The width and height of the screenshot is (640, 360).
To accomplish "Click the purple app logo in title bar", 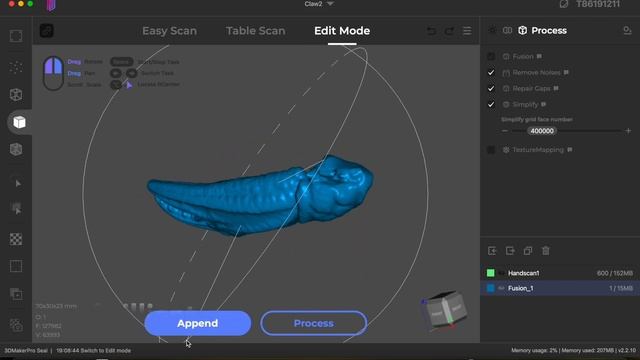I will click(51, 5).
